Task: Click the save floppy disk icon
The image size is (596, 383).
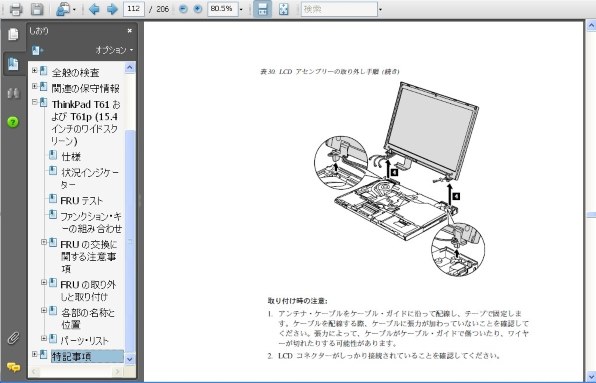Action: point(37,9)
